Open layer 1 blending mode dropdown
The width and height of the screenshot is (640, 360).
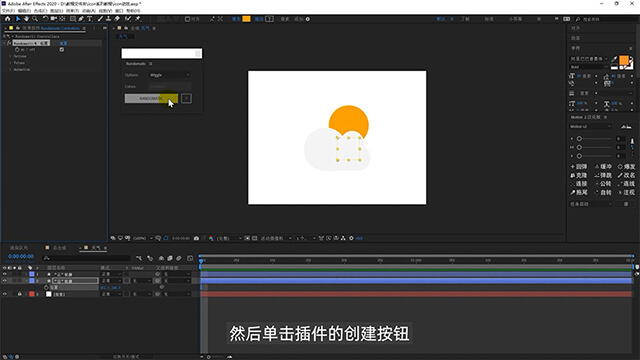(x=111, y=274)
